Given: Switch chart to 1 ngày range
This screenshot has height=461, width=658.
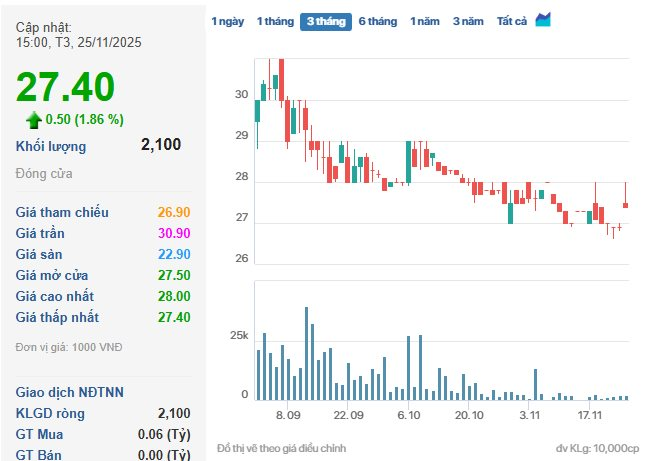Looking at the screenshot, I should [227, 22].
